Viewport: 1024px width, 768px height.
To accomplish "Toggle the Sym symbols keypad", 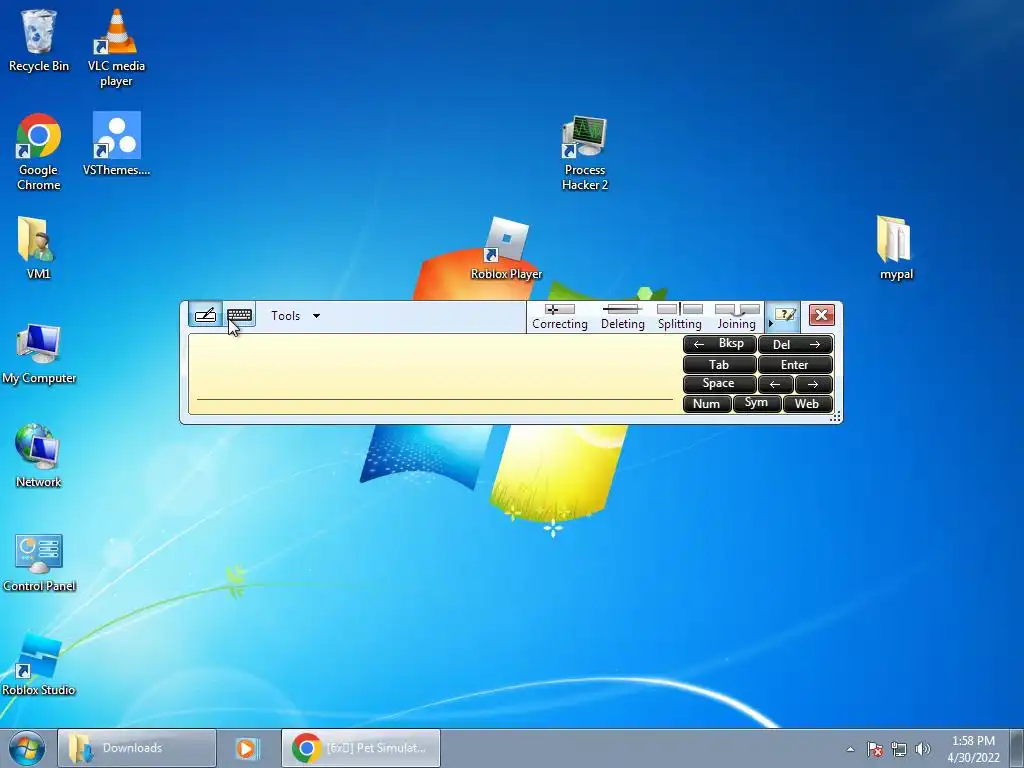I will tap(757, 404).
